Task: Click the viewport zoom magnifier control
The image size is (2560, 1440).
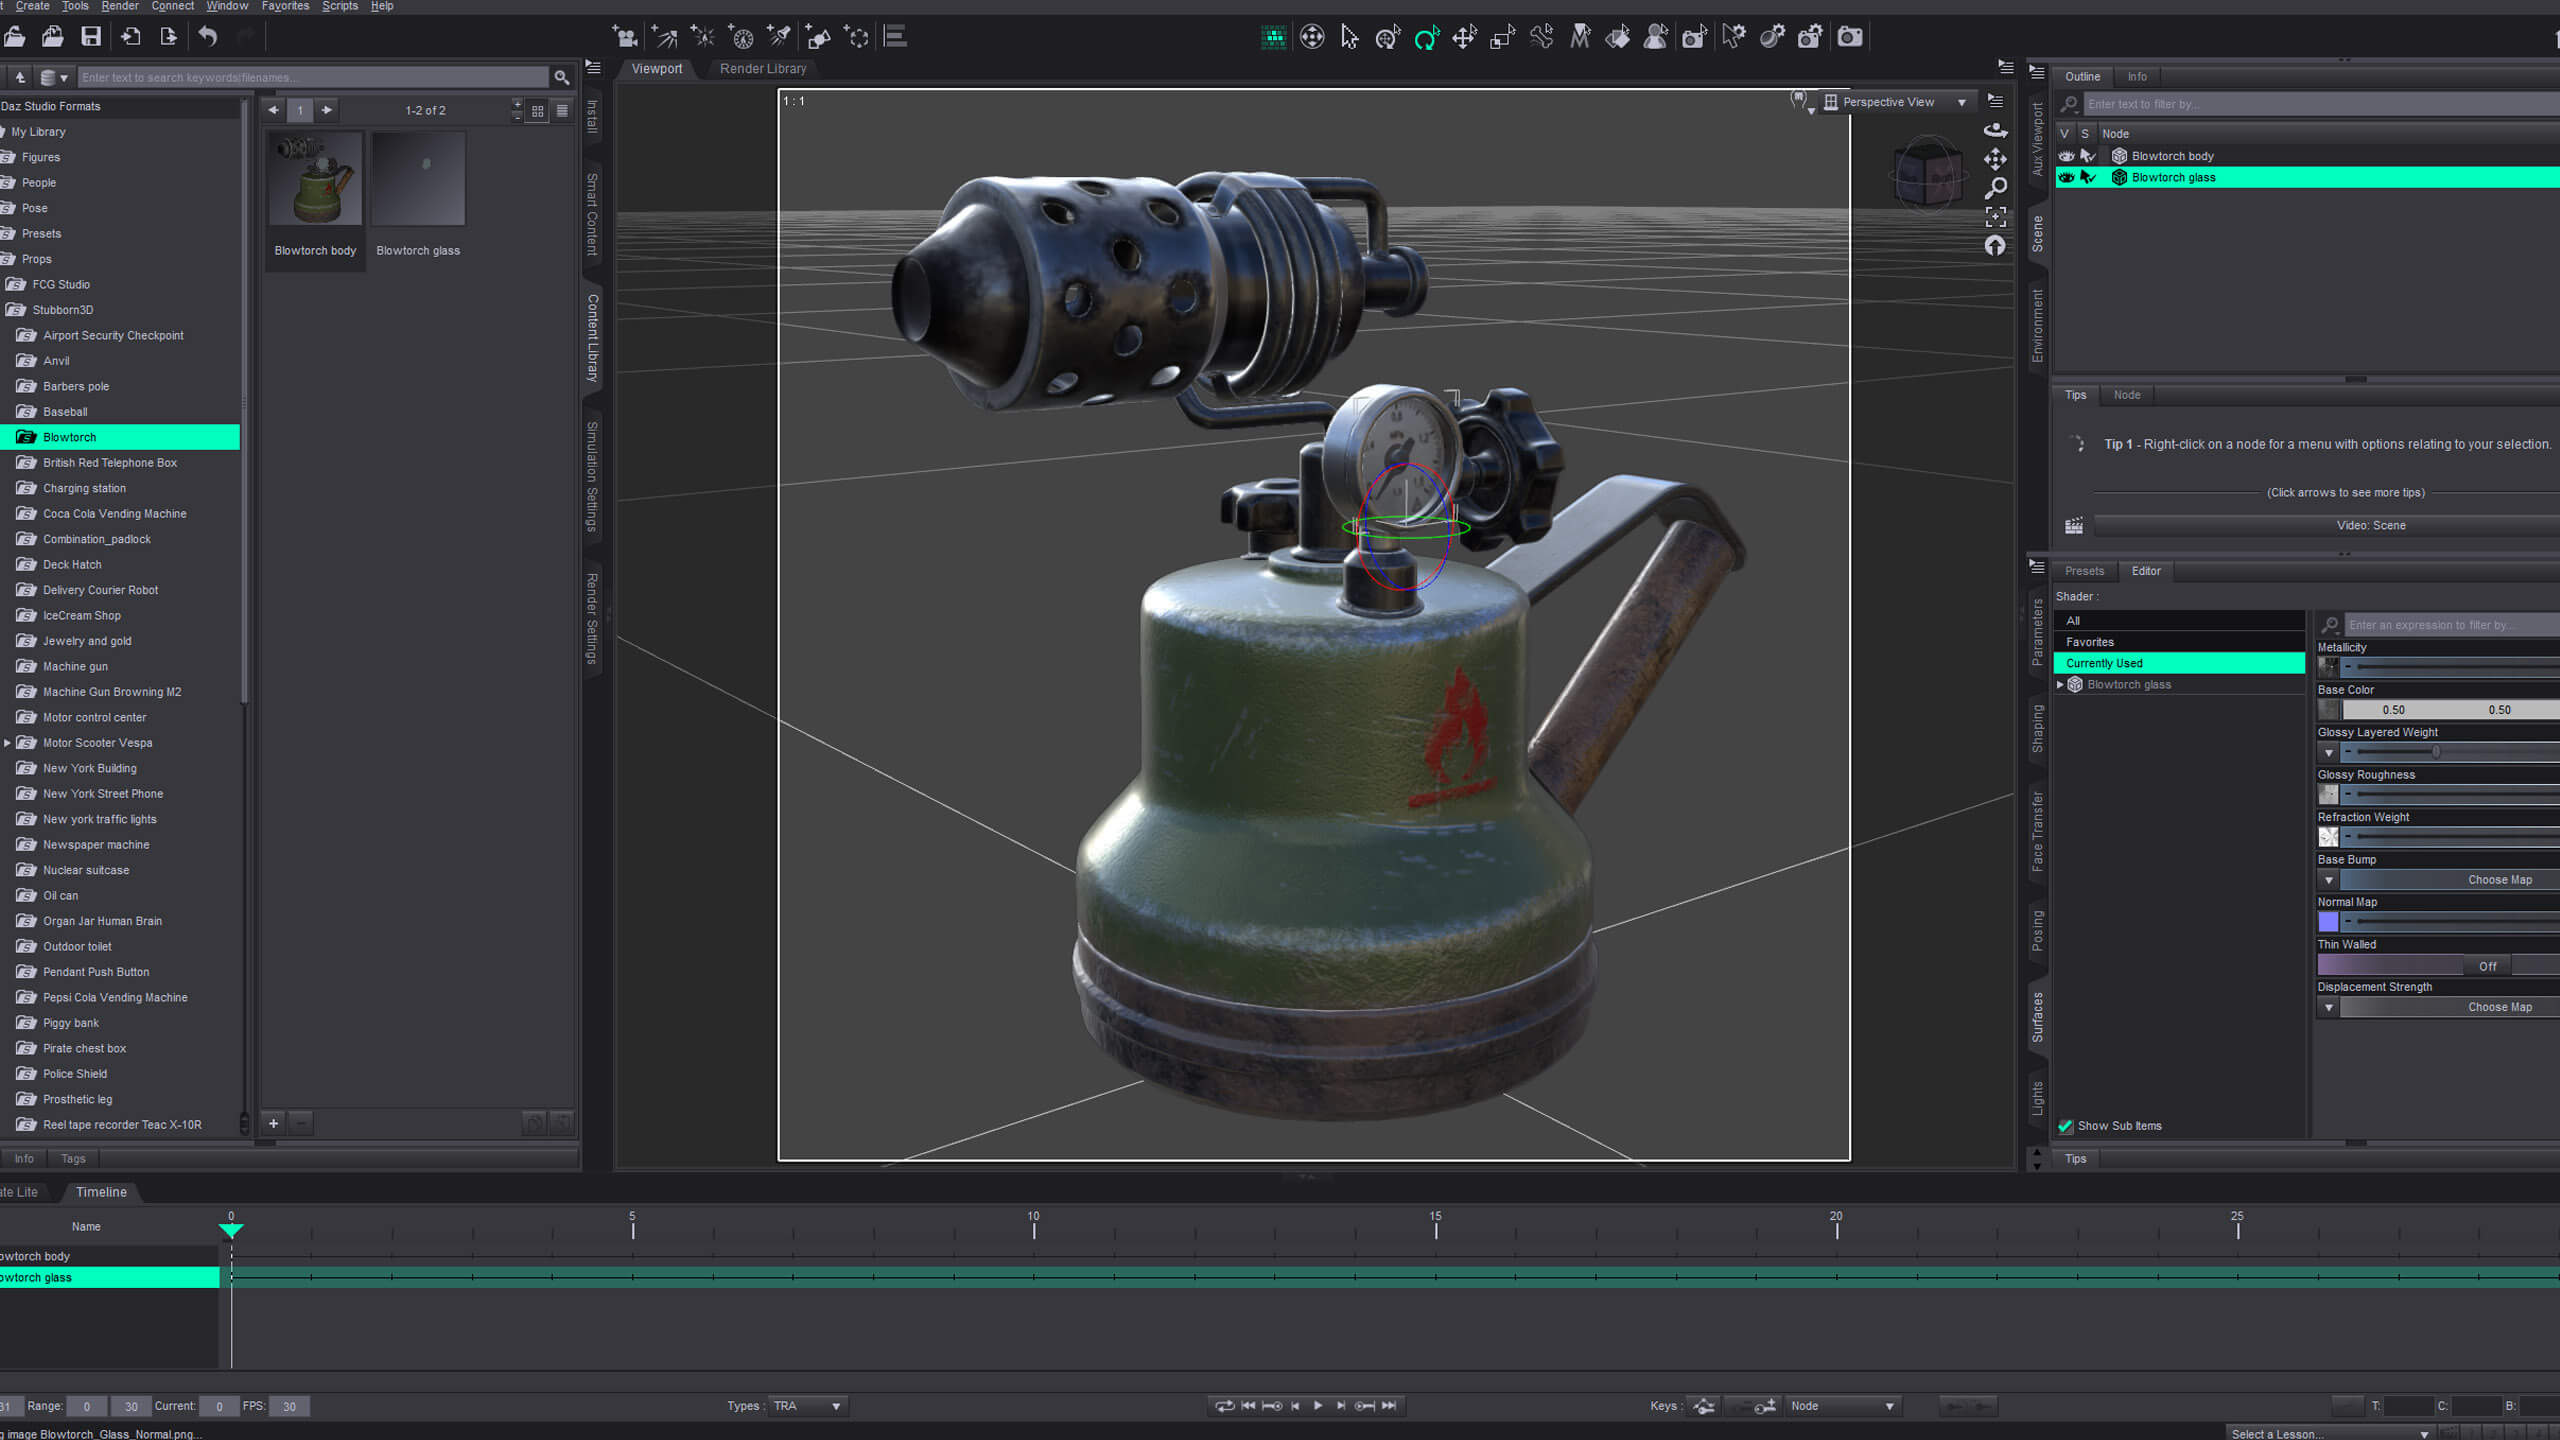Action: click(x=1995, y=188)
